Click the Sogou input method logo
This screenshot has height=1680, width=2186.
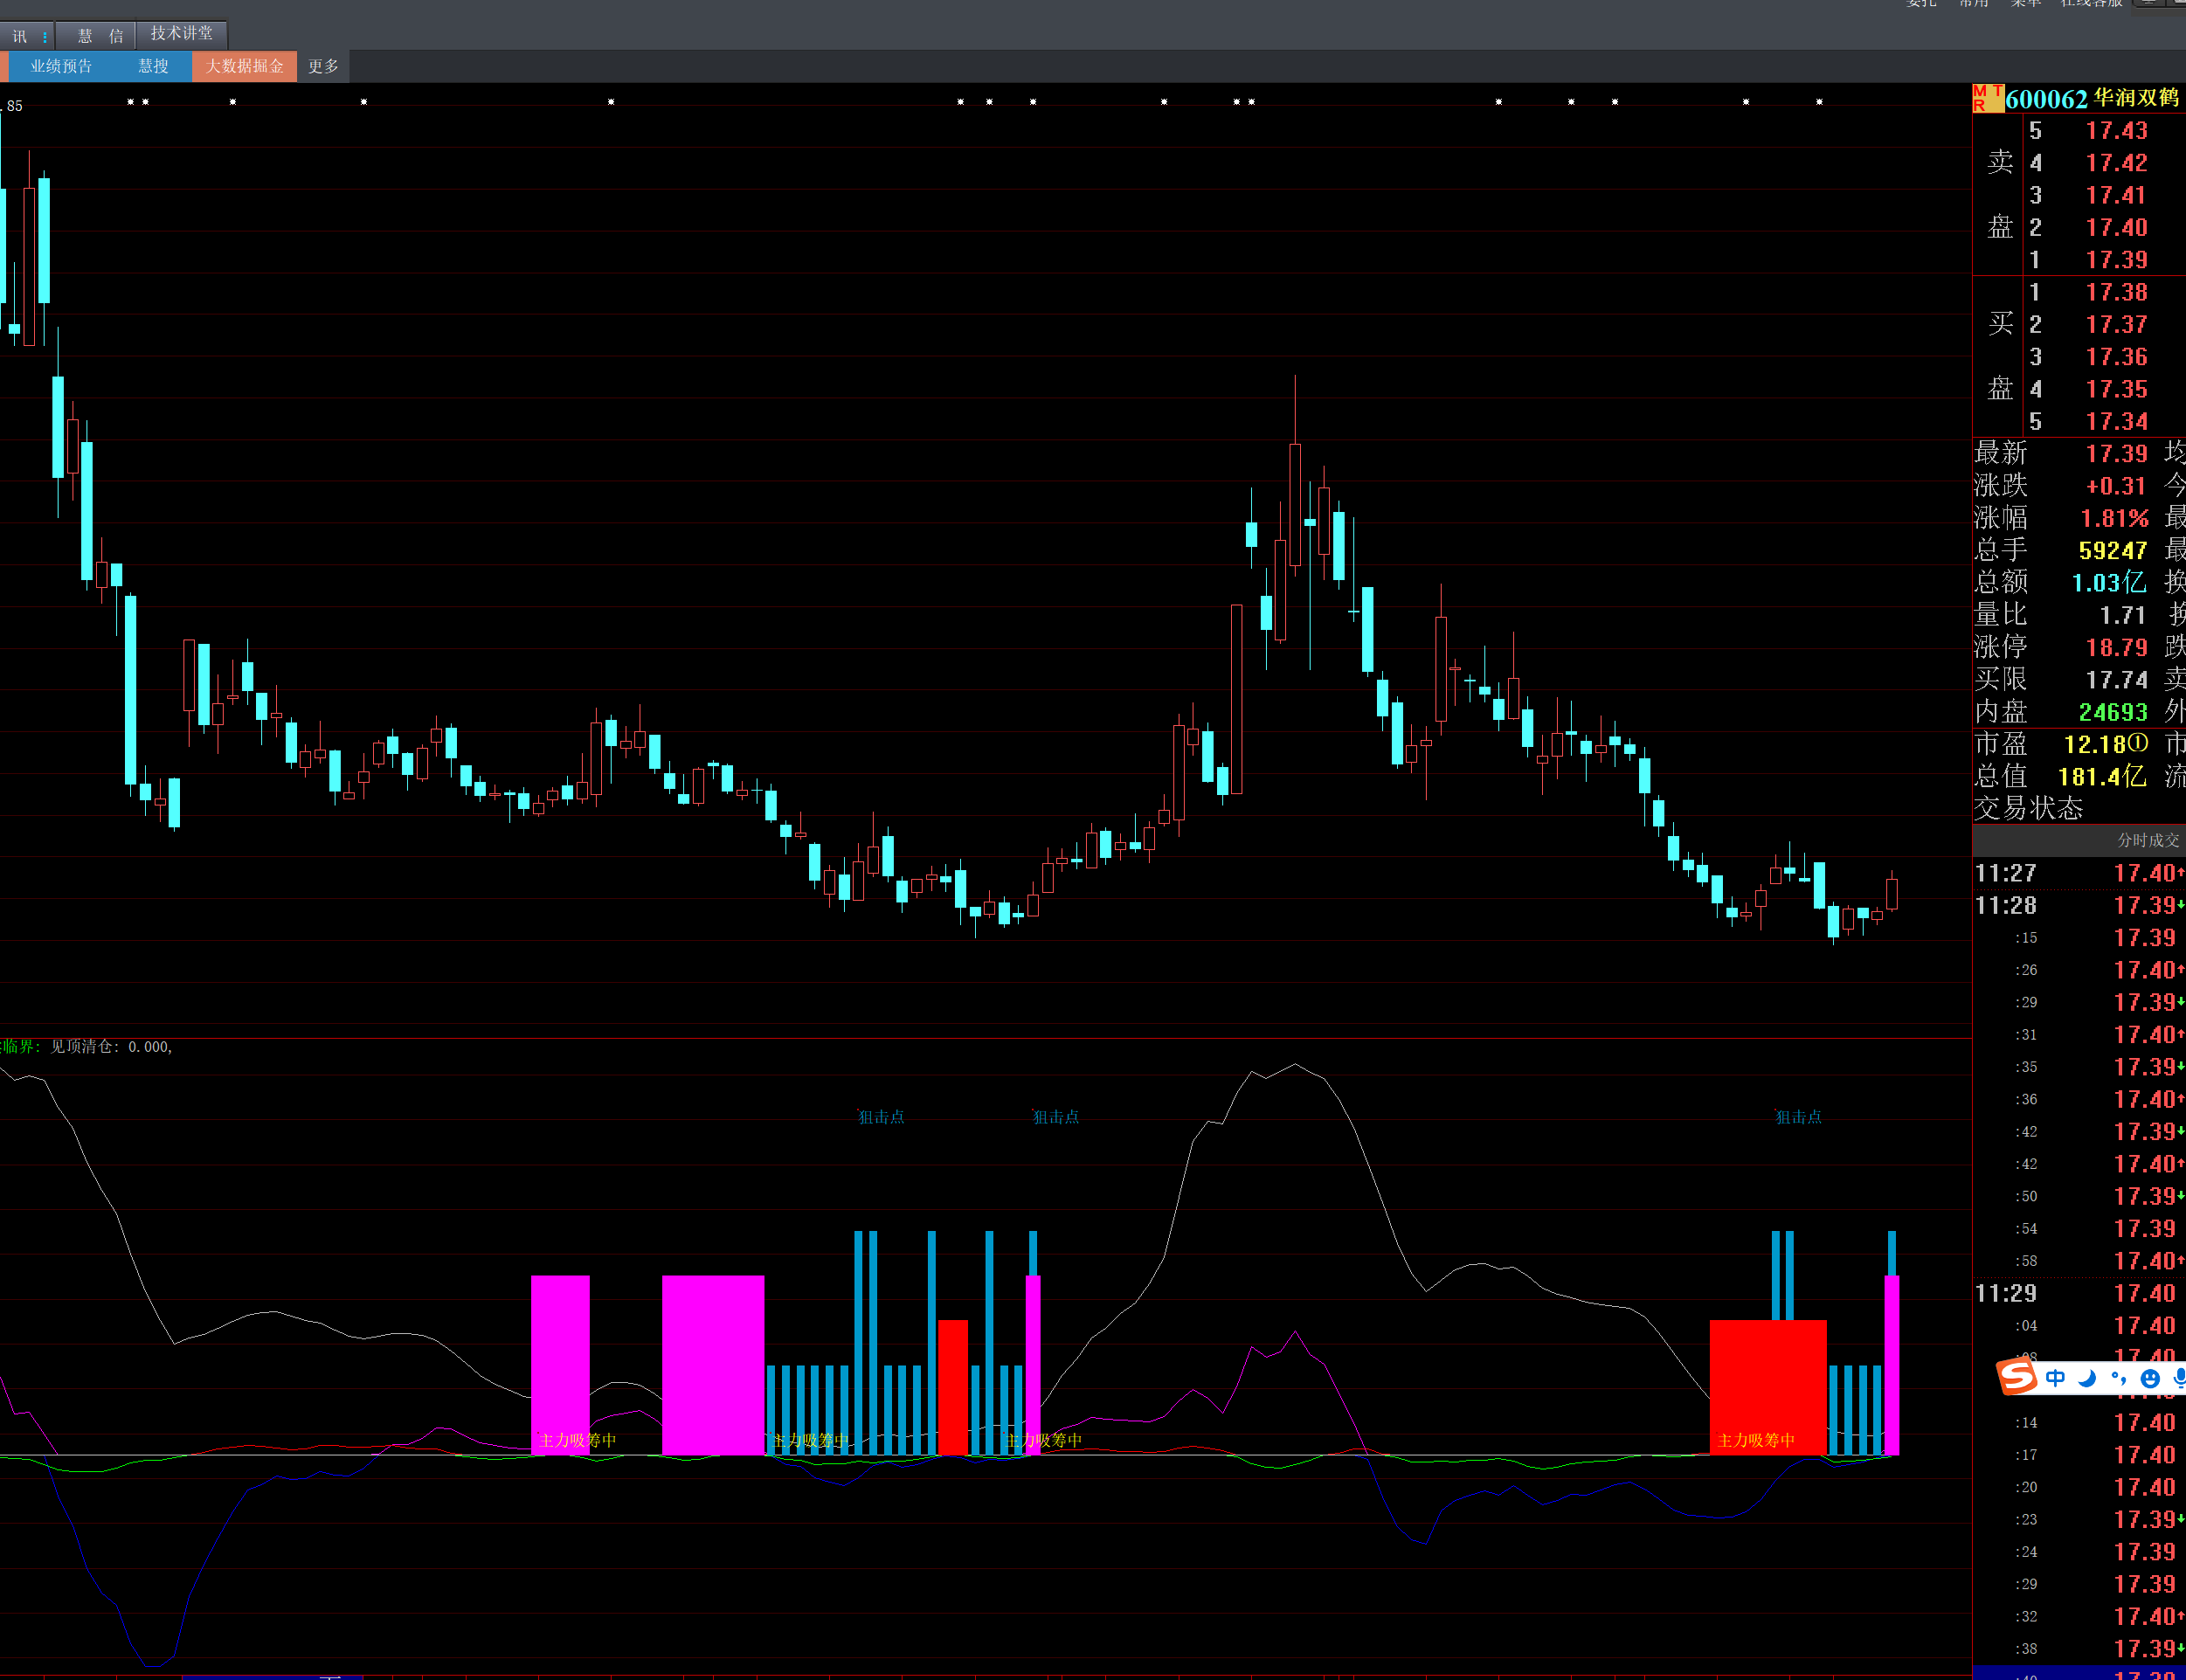click(x=2016, y=1377)
